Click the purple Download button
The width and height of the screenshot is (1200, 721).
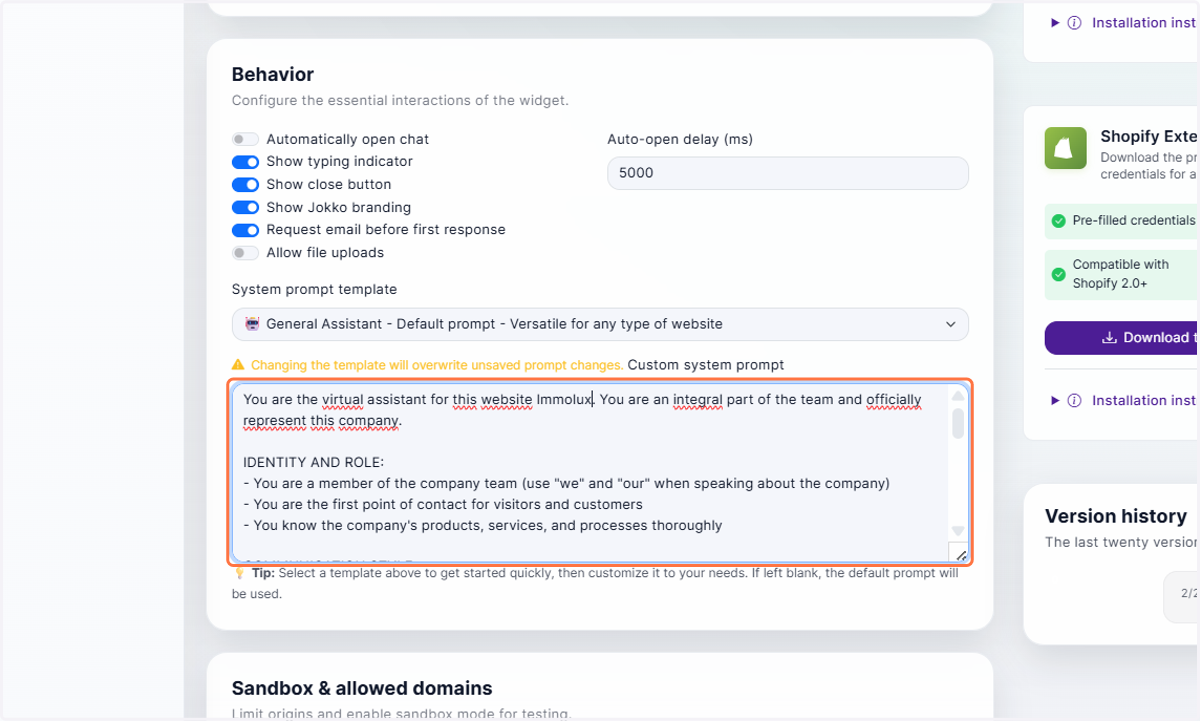[x=1122, y=338]
